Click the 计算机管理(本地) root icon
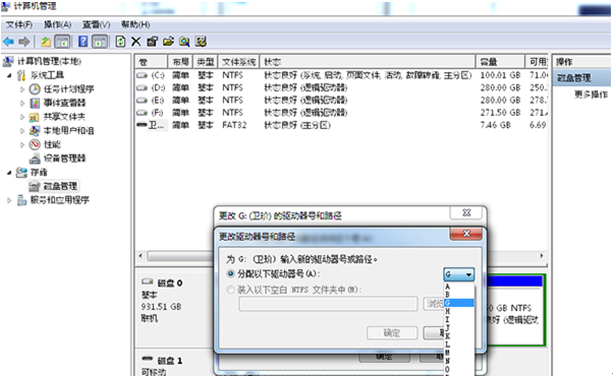 pos(8,61)
